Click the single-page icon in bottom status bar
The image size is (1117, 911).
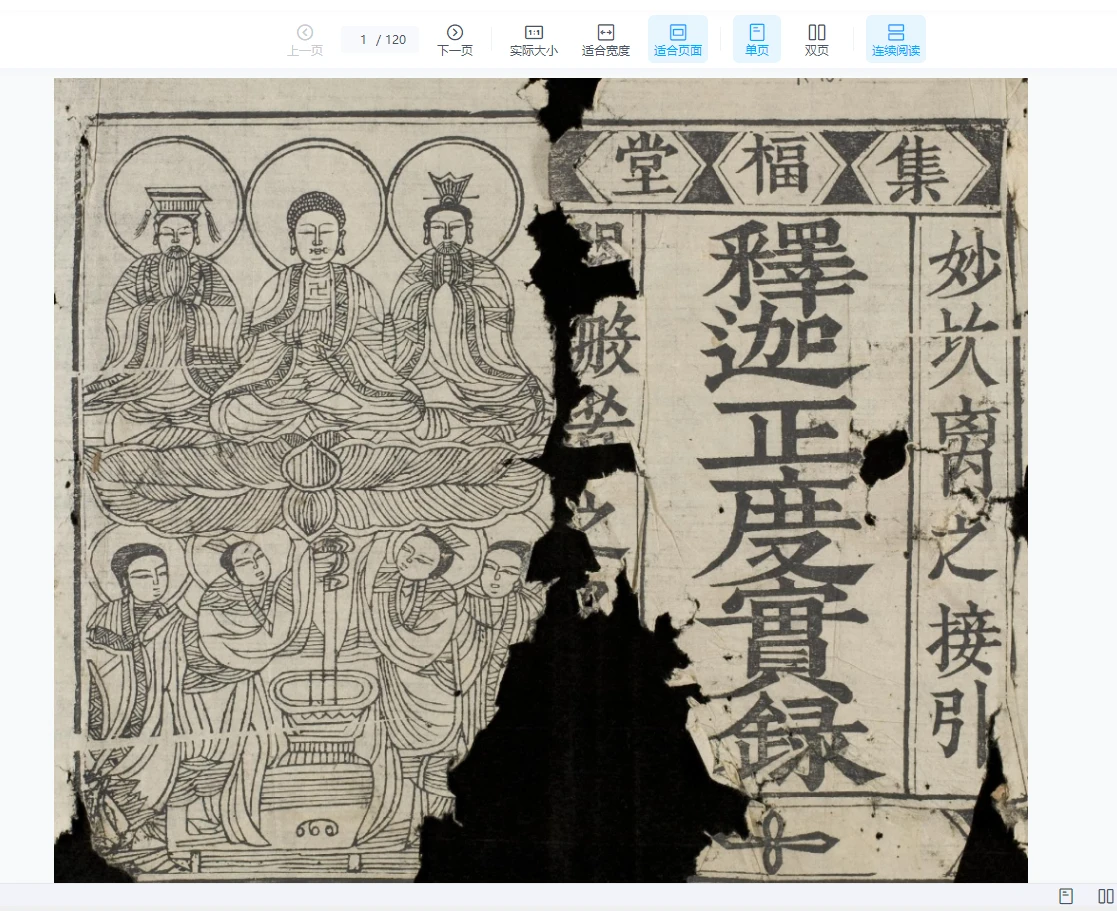click(1066, 896)
